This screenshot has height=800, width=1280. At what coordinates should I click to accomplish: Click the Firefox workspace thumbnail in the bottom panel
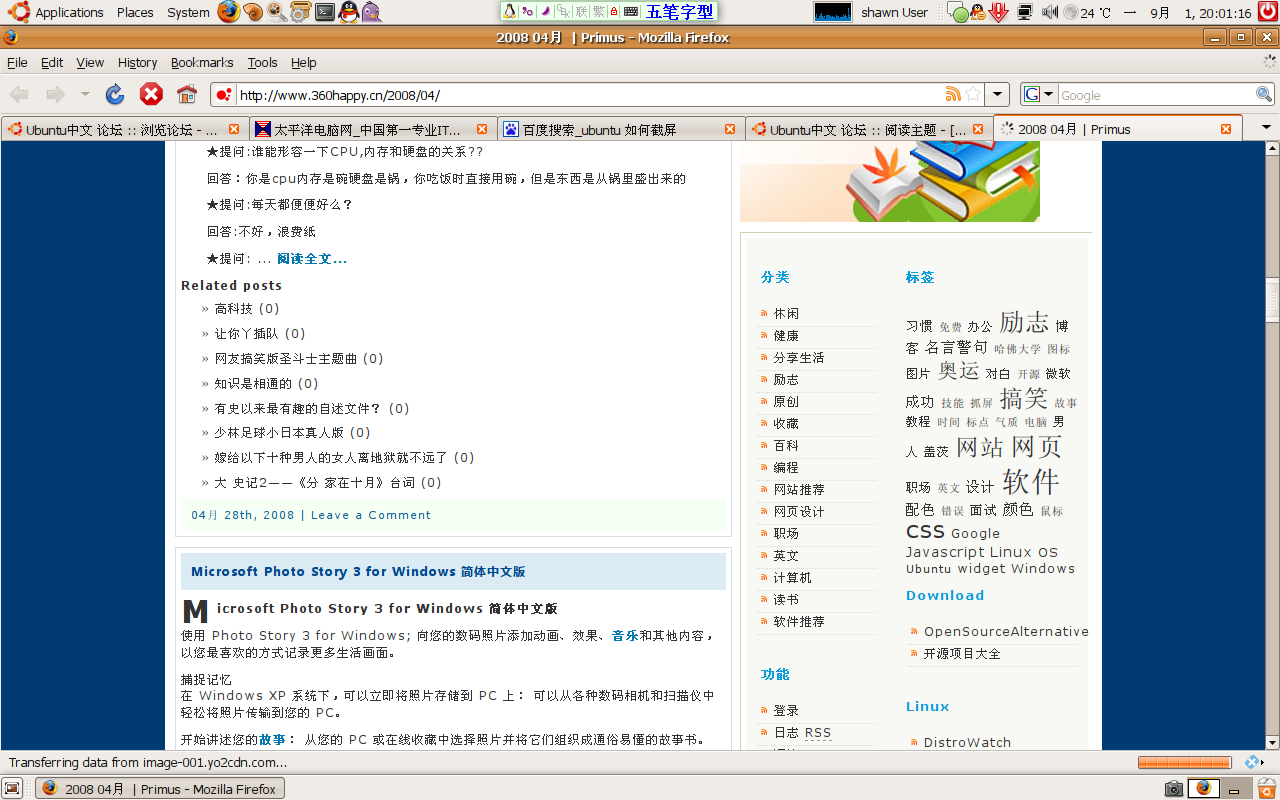point(1203,788)
